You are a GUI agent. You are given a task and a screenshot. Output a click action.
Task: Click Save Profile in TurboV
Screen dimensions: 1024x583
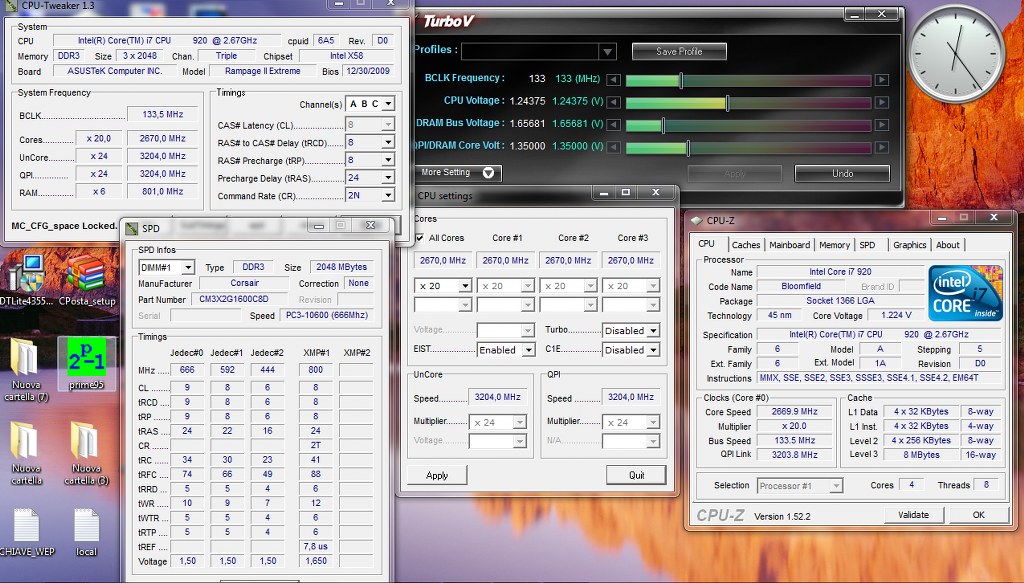click(679, 52)
